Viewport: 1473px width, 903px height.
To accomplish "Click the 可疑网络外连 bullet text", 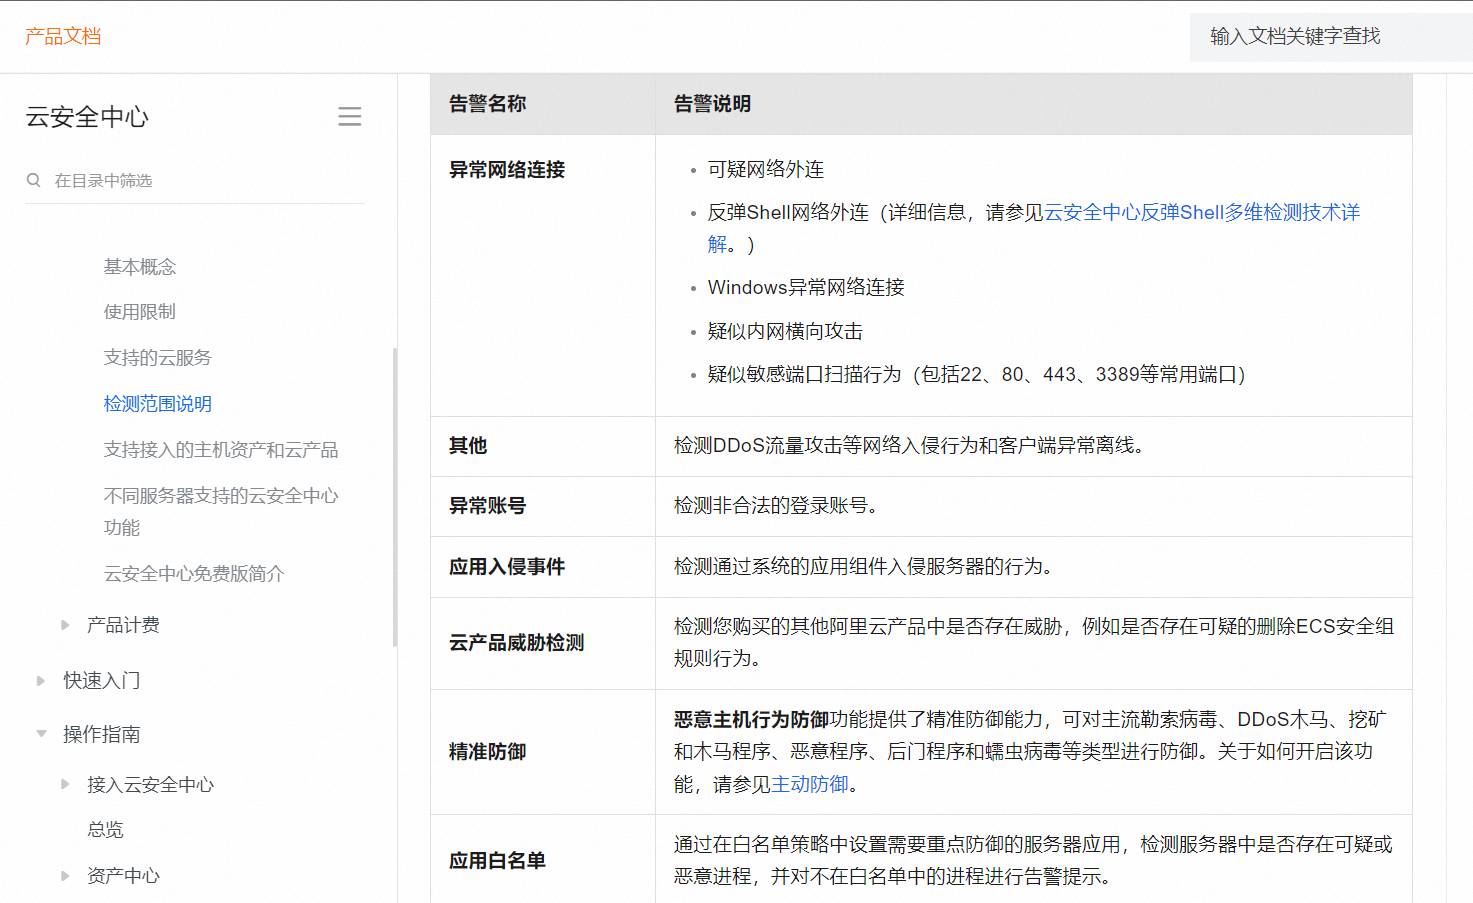I will click(766, 170).
